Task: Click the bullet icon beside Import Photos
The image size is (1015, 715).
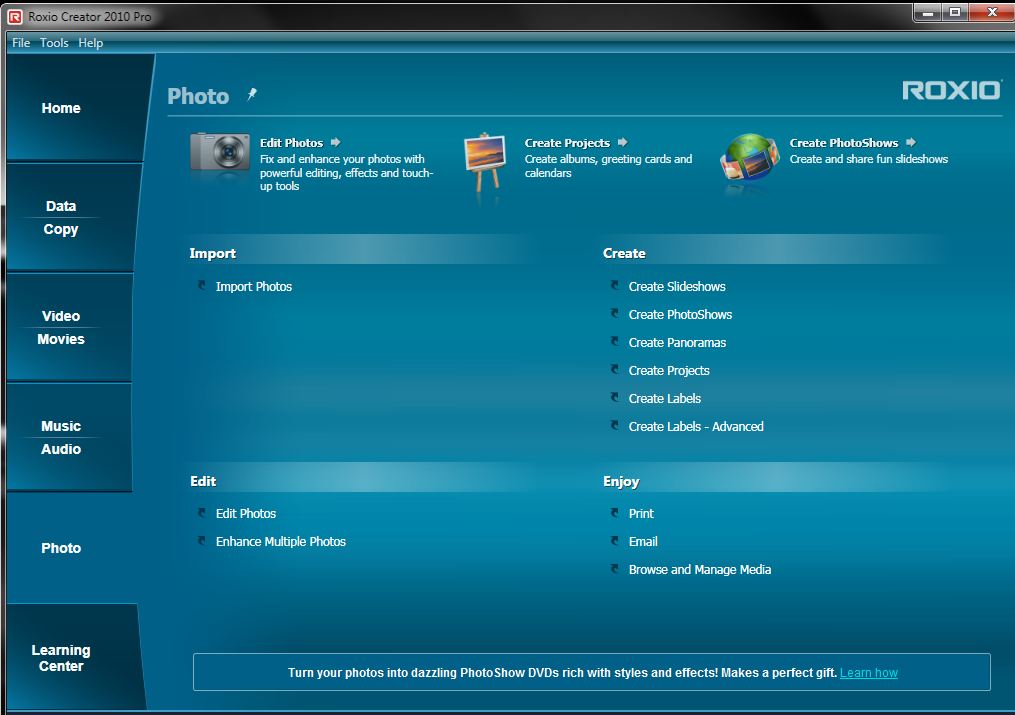Action: 201,285
